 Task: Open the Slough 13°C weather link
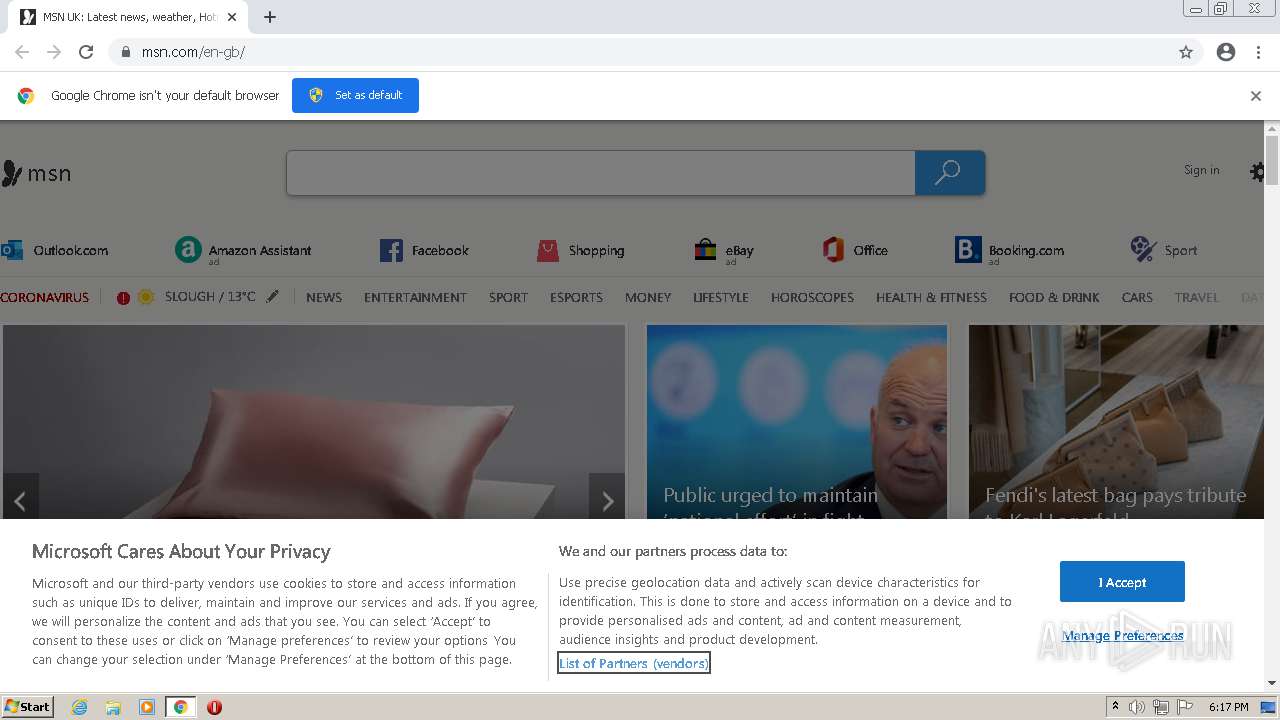[x=210, y=297]
